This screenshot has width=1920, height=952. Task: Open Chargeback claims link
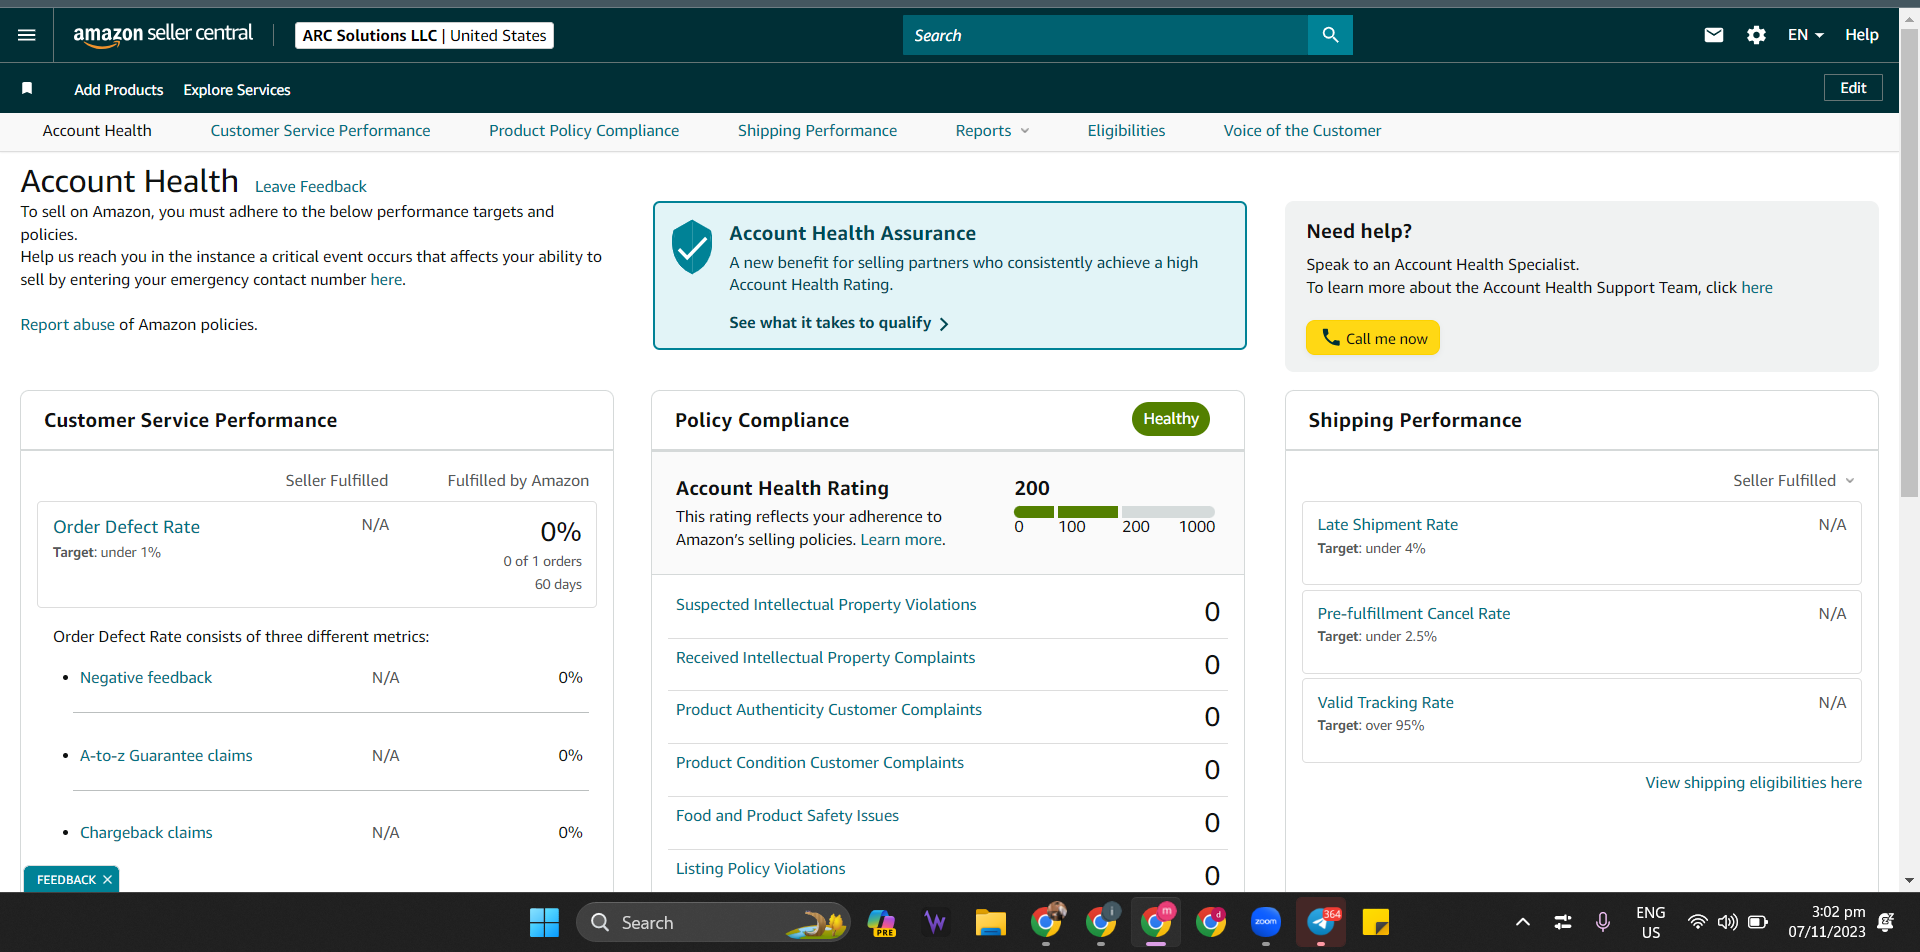point(146,833)
